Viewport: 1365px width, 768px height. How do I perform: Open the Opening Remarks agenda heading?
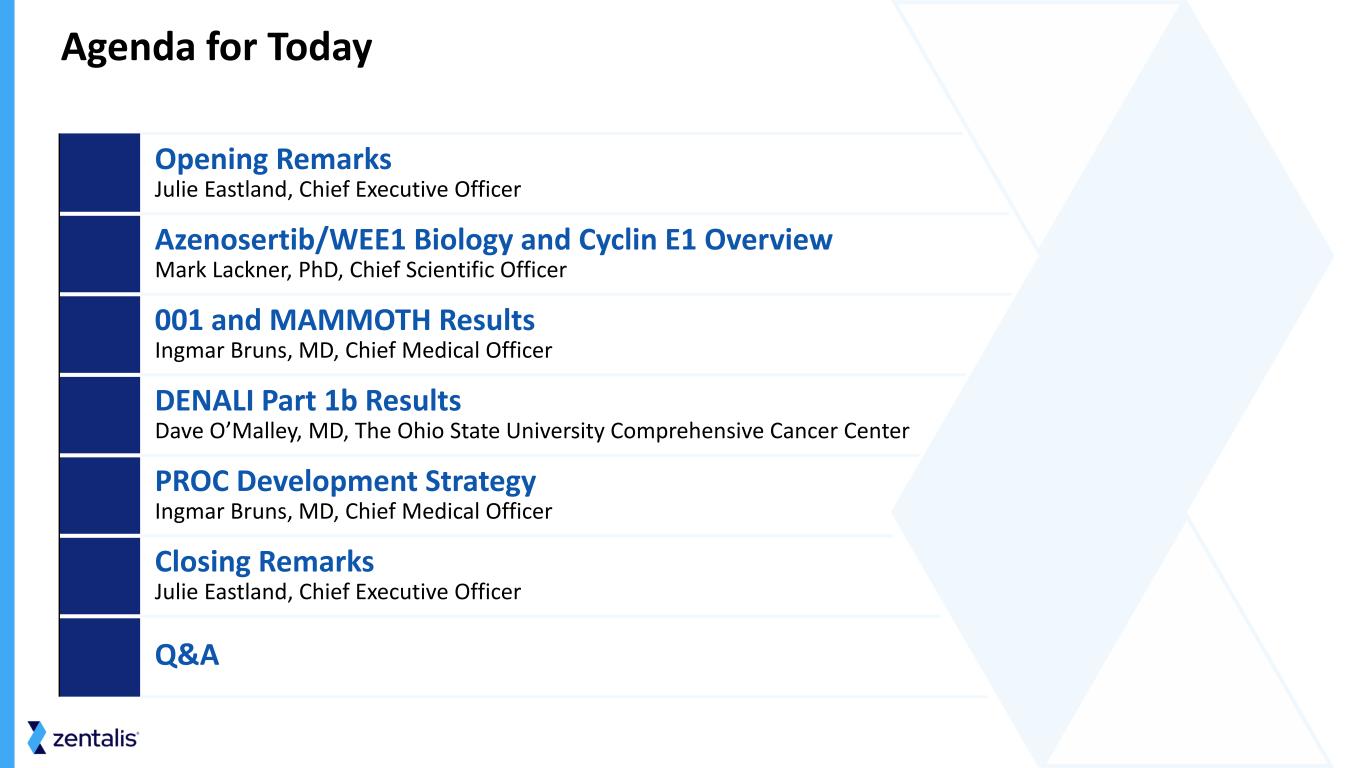273,159
